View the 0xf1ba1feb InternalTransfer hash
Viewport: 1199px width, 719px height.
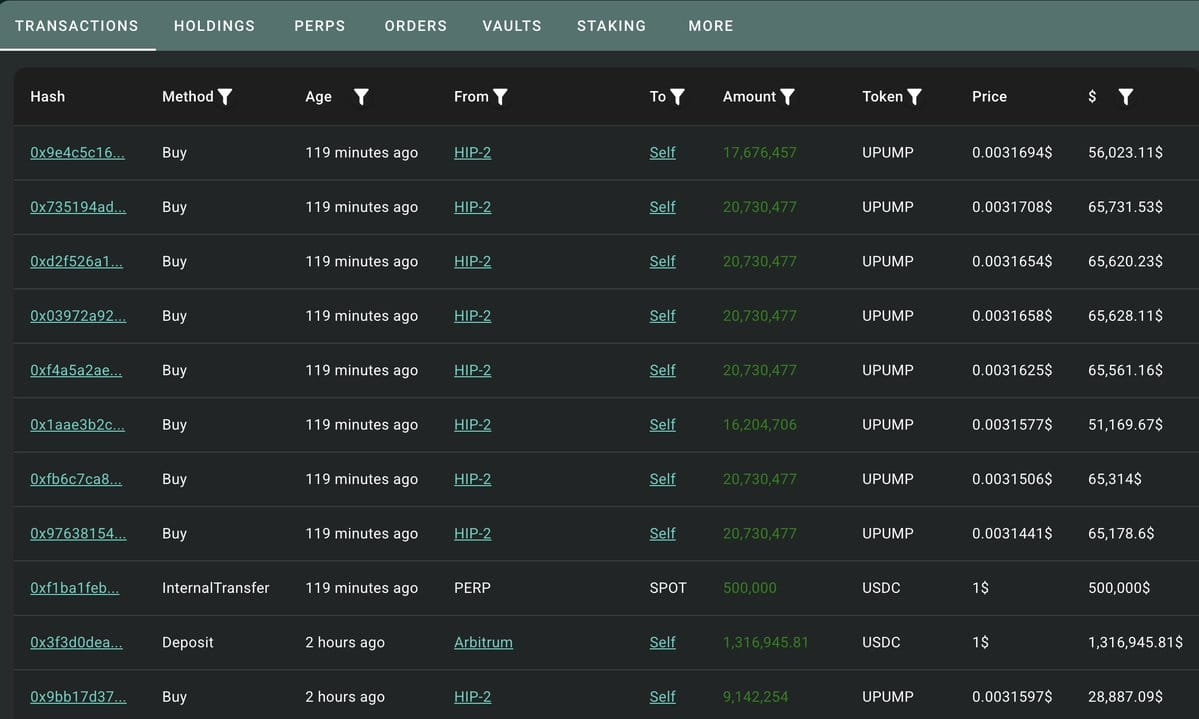[x=74, y=588]
